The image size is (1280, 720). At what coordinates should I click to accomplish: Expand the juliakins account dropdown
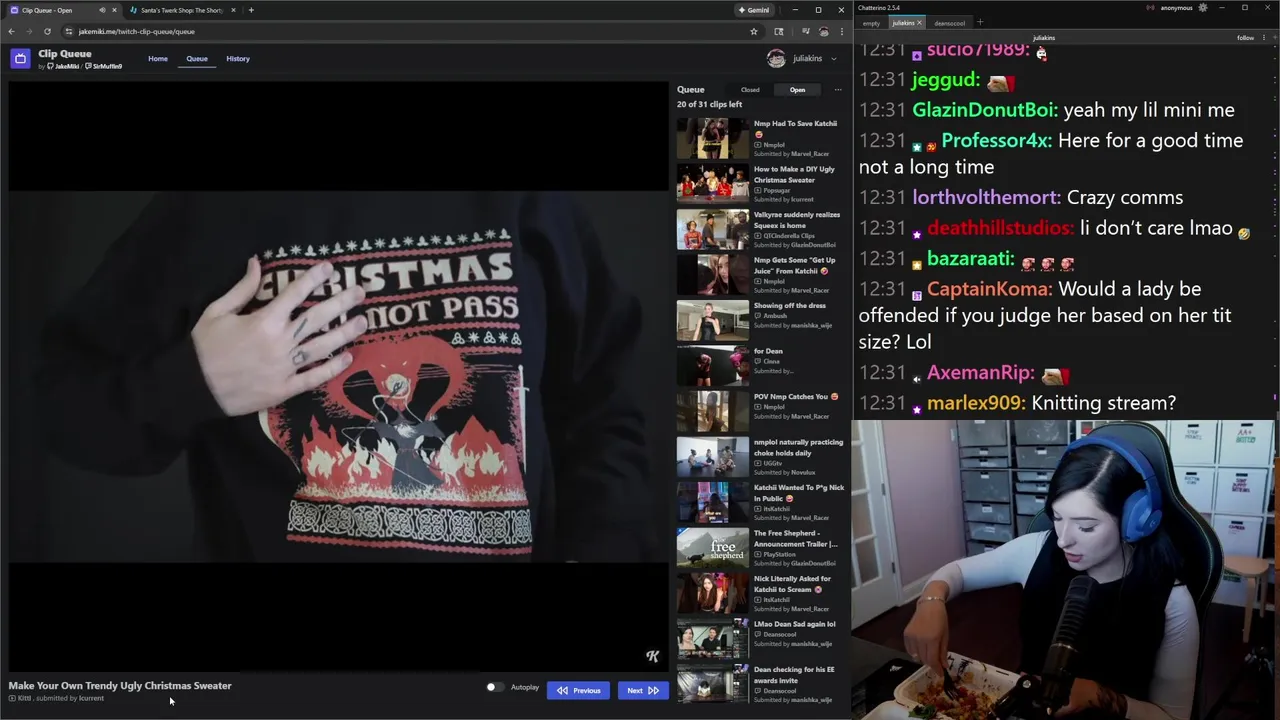tap(834, 59)
